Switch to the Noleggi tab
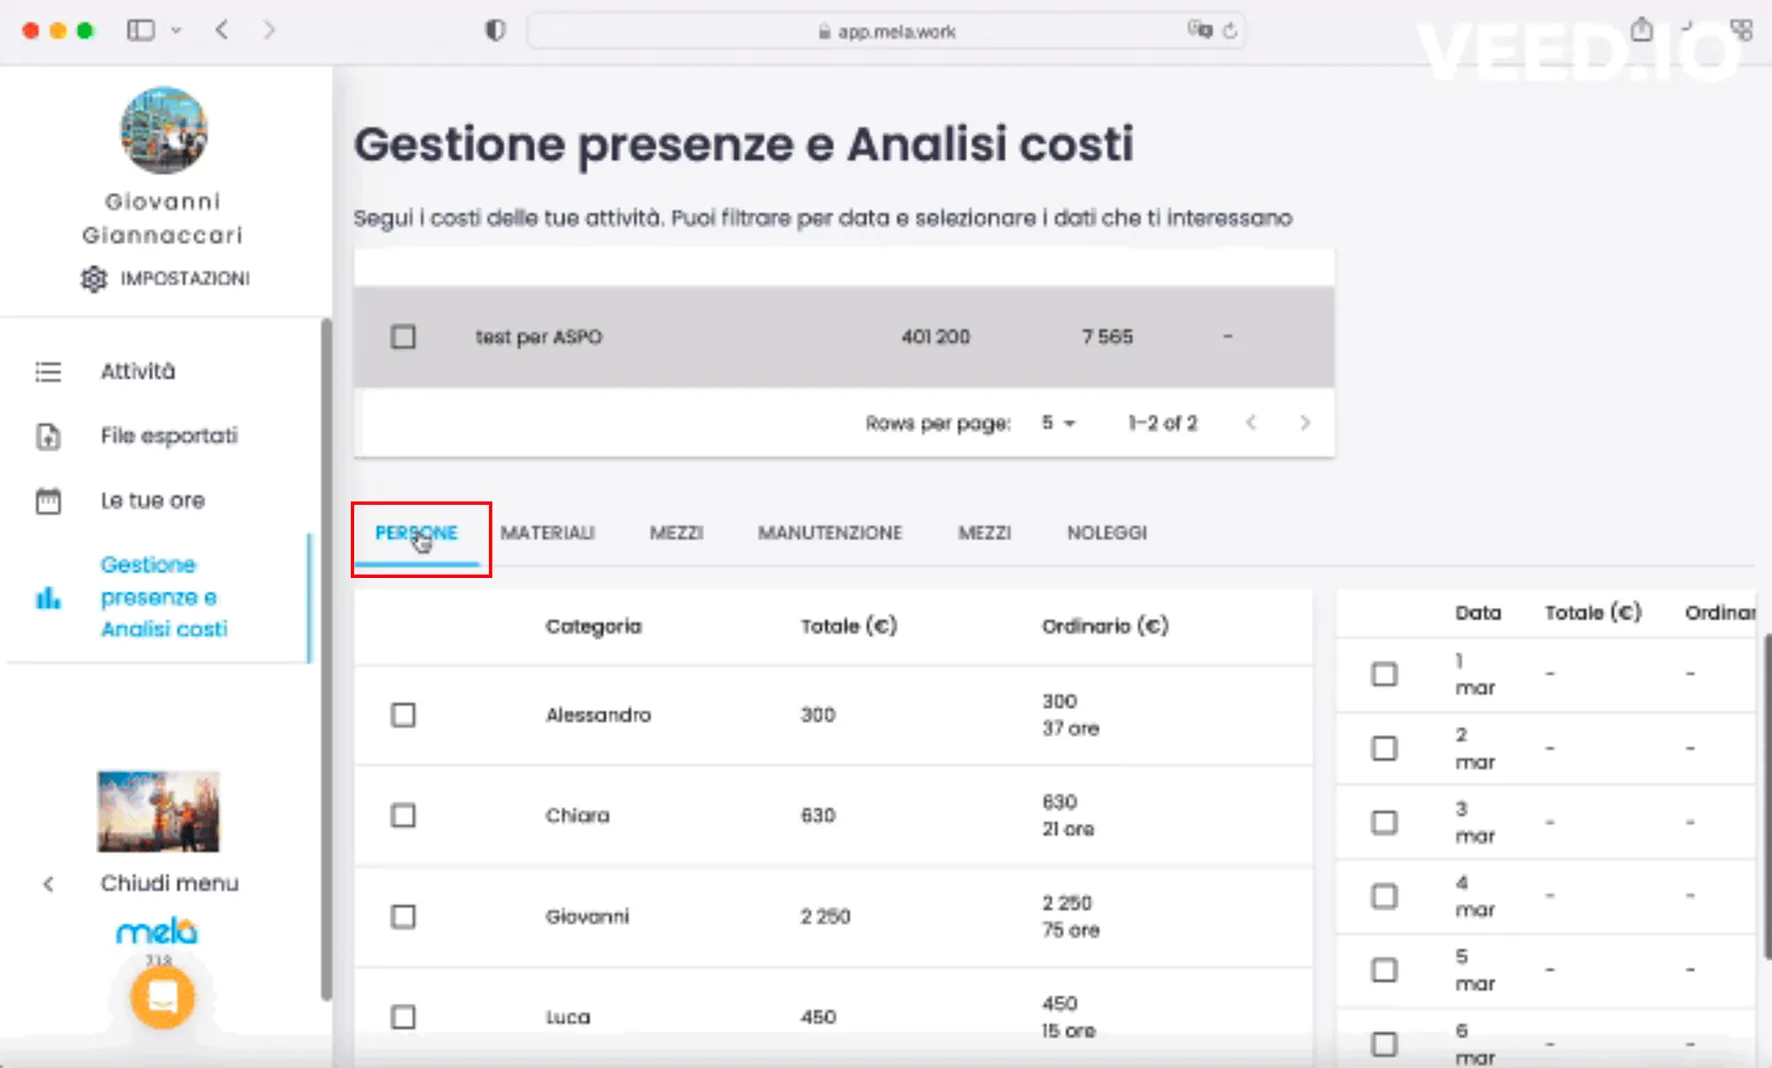The height and width of the screenshot is (1068, 1772). coord(1106,533)
